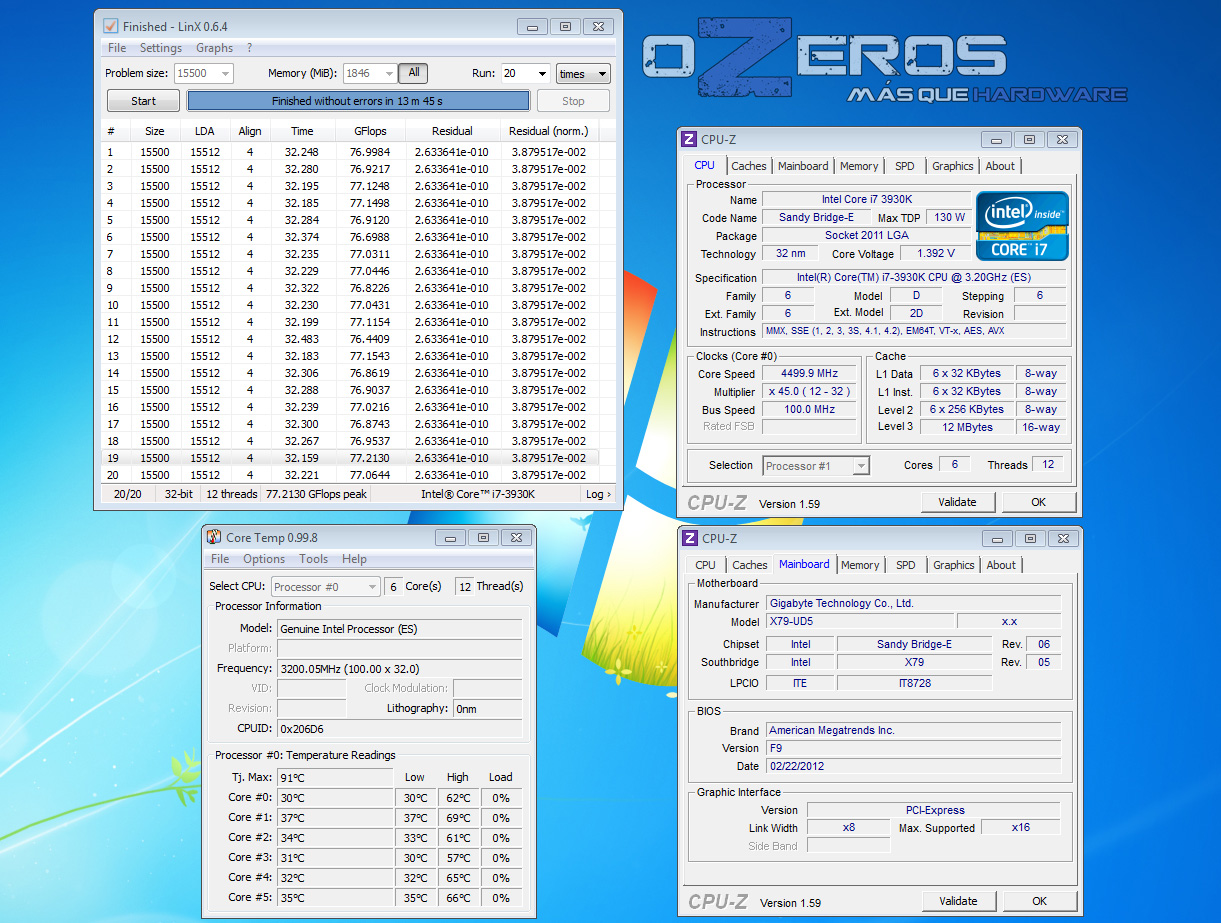1221x923 pixels.
Task: Open the Select CPU Processor #0 dropdown
Action: pos(326,587)
